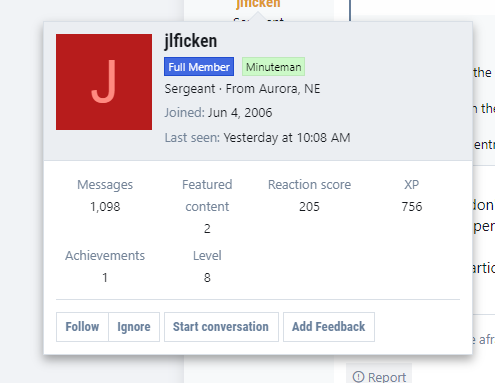
Task: View Messages count 1,098
Action: tap(105, 207)
